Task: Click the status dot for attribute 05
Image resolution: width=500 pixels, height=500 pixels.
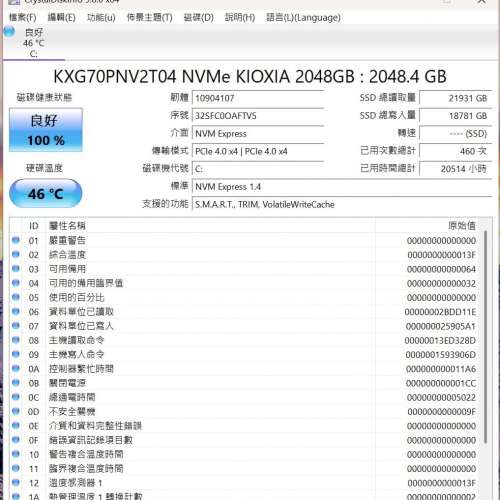Action: (x=16, y=297)
